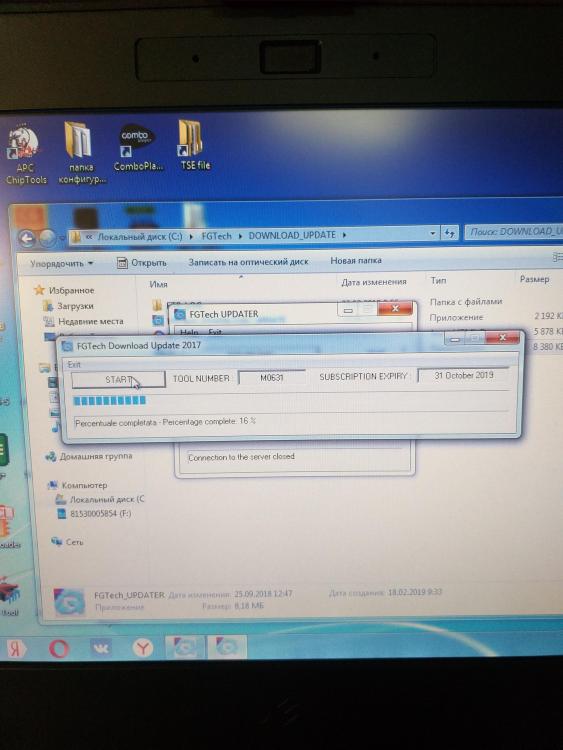Open the Opera browser in taskbar
Screen dimensions: 563x750
click(58, 649)
